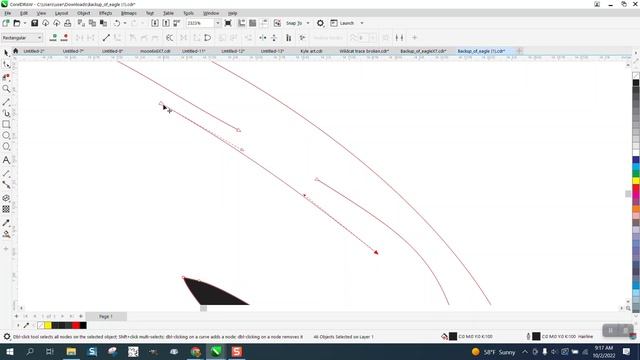This screenshot has width=640, height=360.
Task: Click the Print icon
Action: point(67,23)
